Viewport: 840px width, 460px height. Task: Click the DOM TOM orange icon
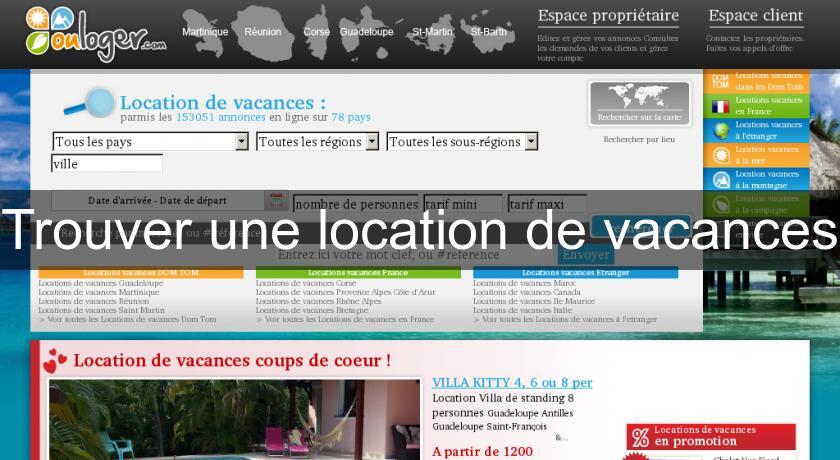(721, 81)
